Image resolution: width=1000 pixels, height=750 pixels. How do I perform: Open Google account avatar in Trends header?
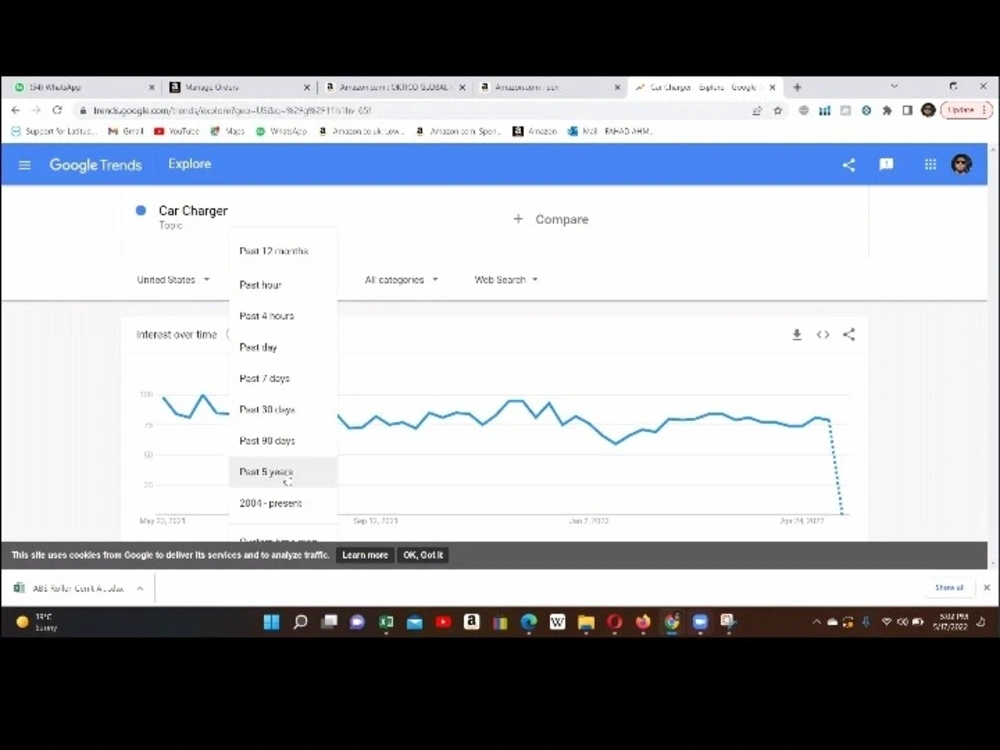962,165
